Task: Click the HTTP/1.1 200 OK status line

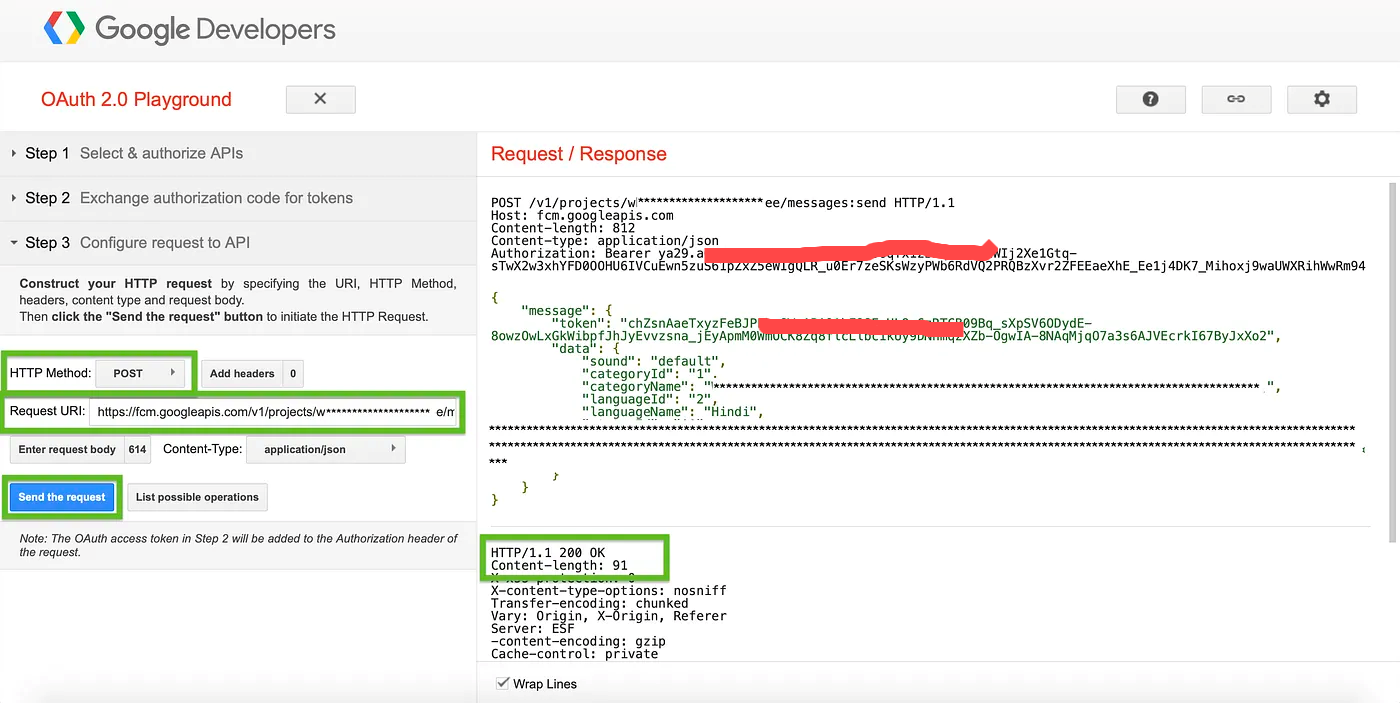Action: click(548, 553)
